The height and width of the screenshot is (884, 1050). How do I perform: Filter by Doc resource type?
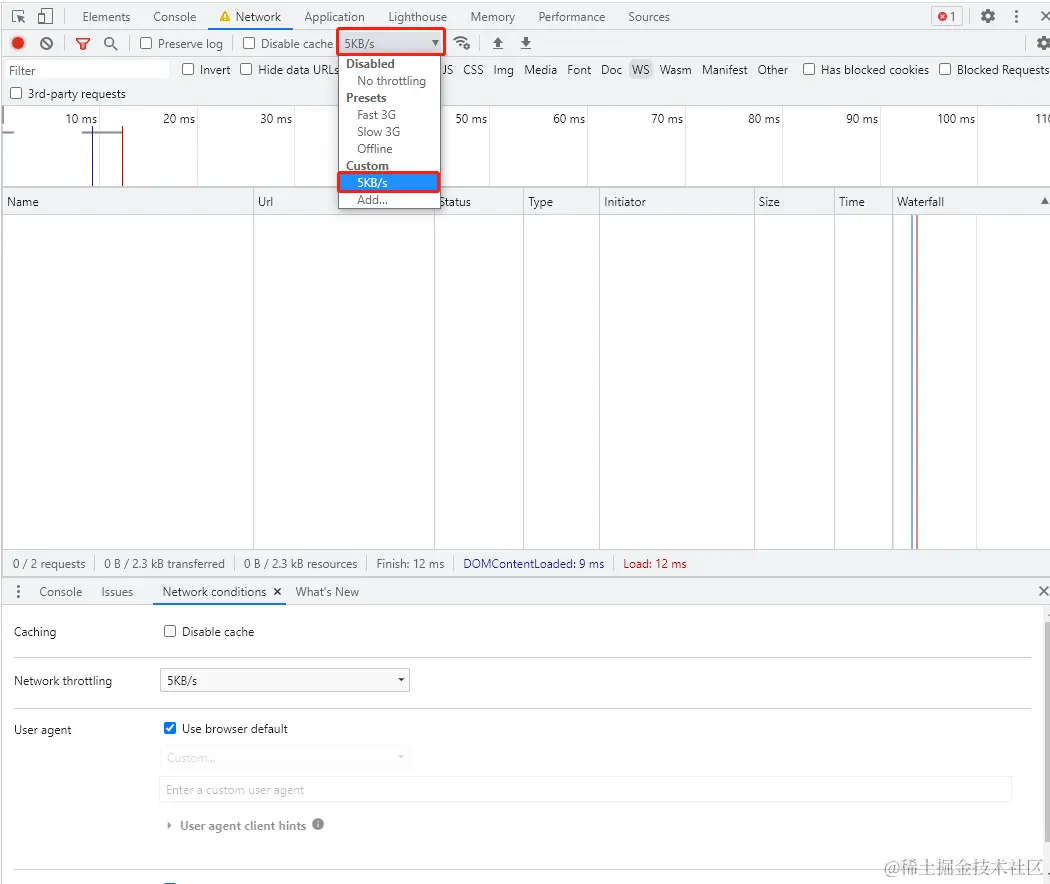(x=611, y=69)
